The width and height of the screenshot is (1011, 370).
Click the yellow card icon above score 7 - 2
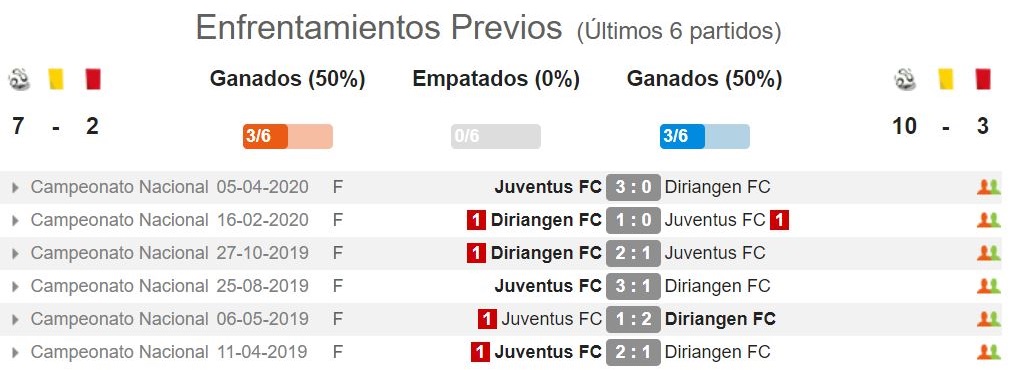click(x=55, y=79)
